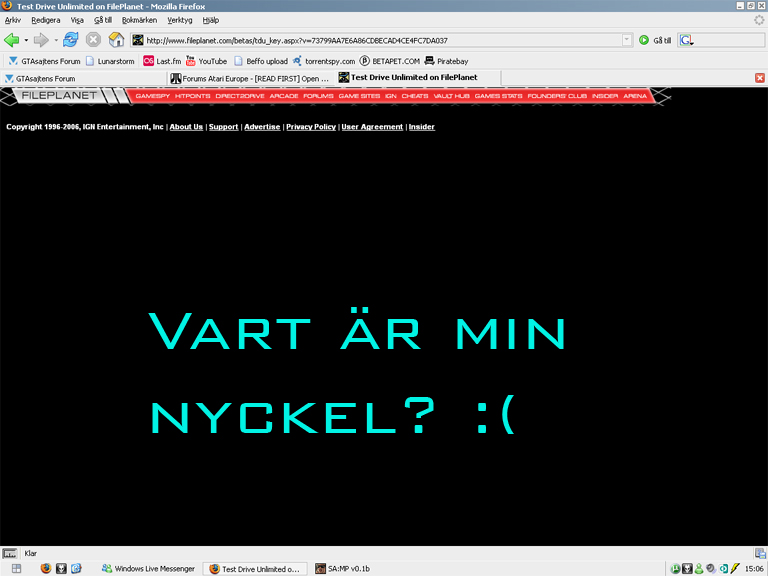
Task: Close the current tab with red X
Action: click(x=760, y=78)
